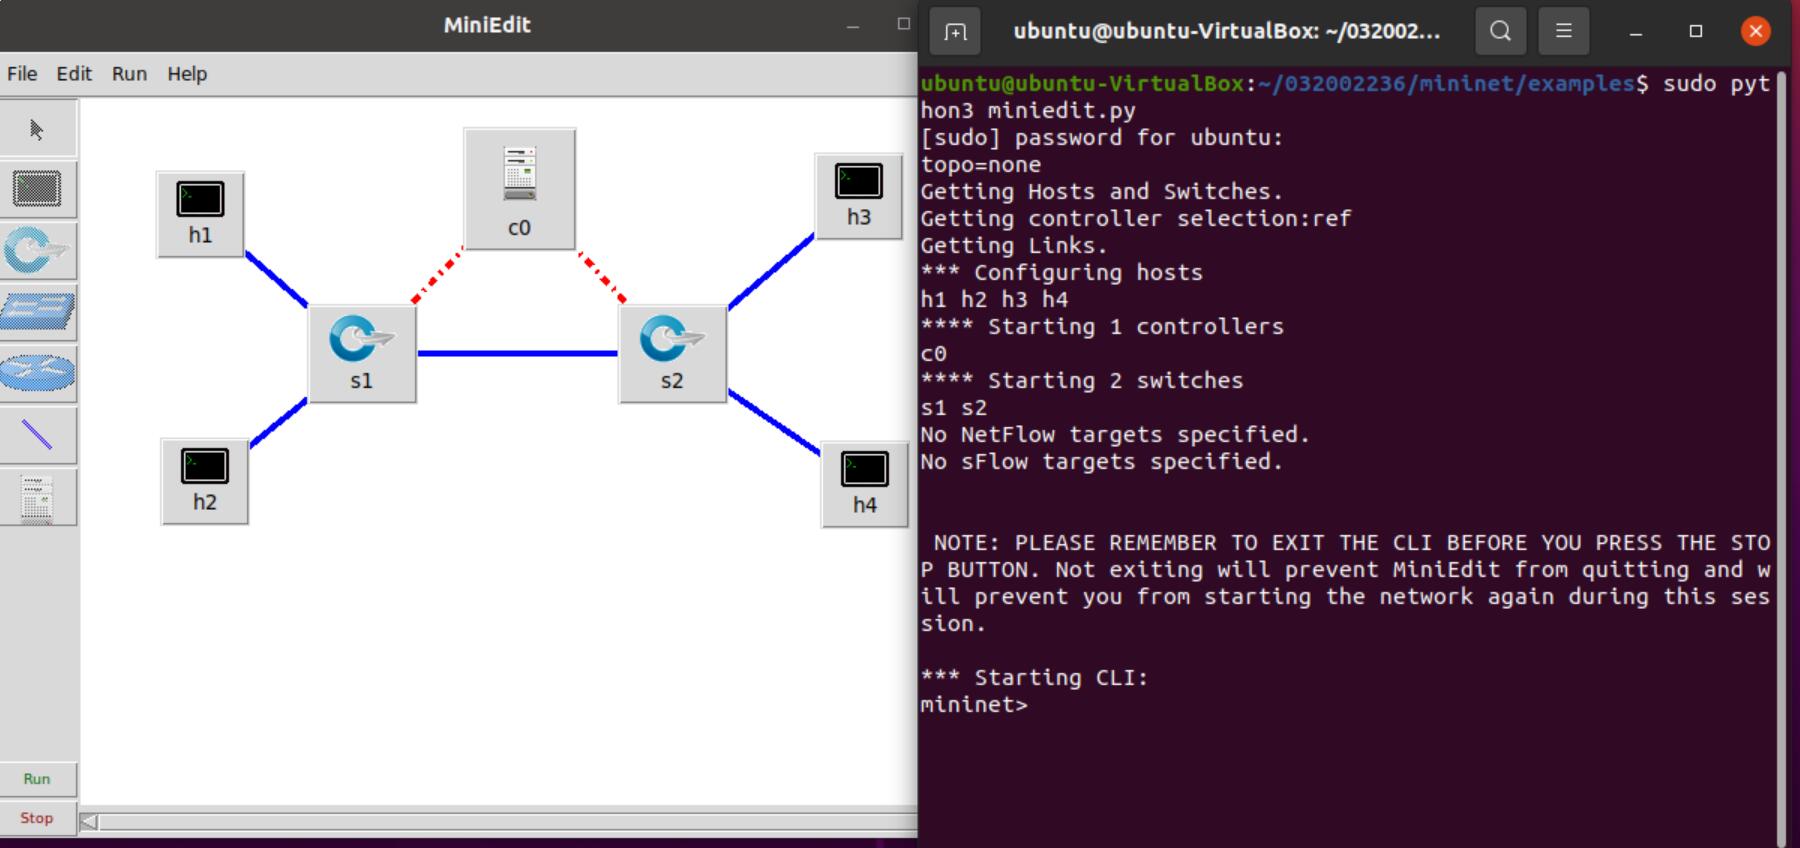Click the MiniEdit horizontal scrollbar

[498, 822]
